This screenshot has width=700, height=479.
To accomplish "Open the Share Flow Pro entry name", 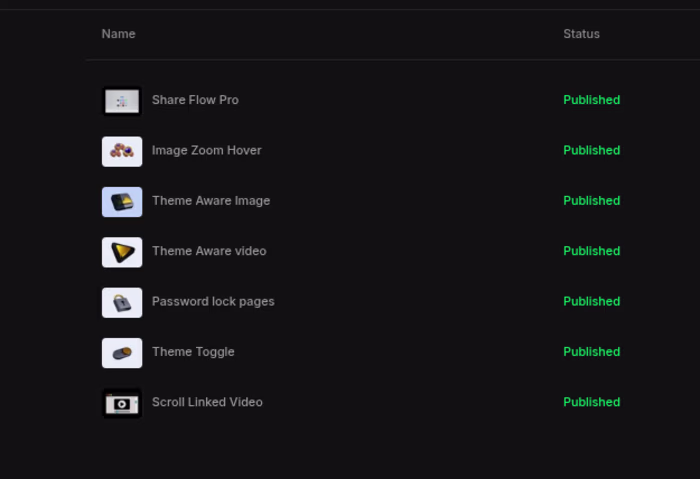I will (195, 100).
